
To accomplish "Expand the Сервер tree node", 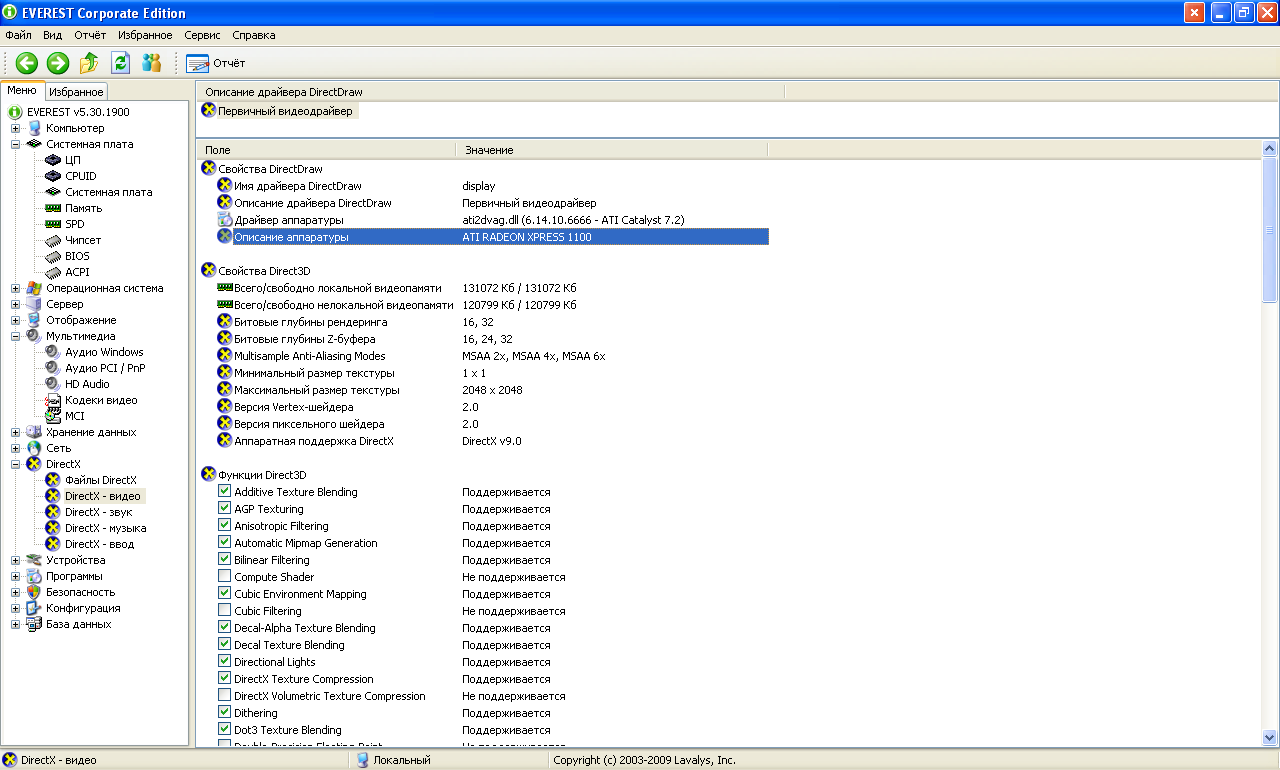I will coord(15,304).
